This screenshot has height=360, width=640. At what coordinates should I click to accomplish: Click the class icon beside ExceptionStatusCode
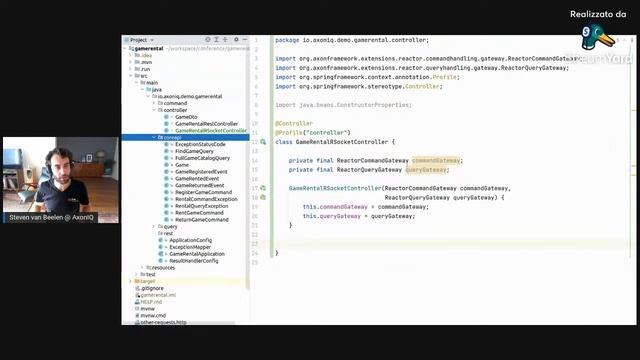click(167, 144)
